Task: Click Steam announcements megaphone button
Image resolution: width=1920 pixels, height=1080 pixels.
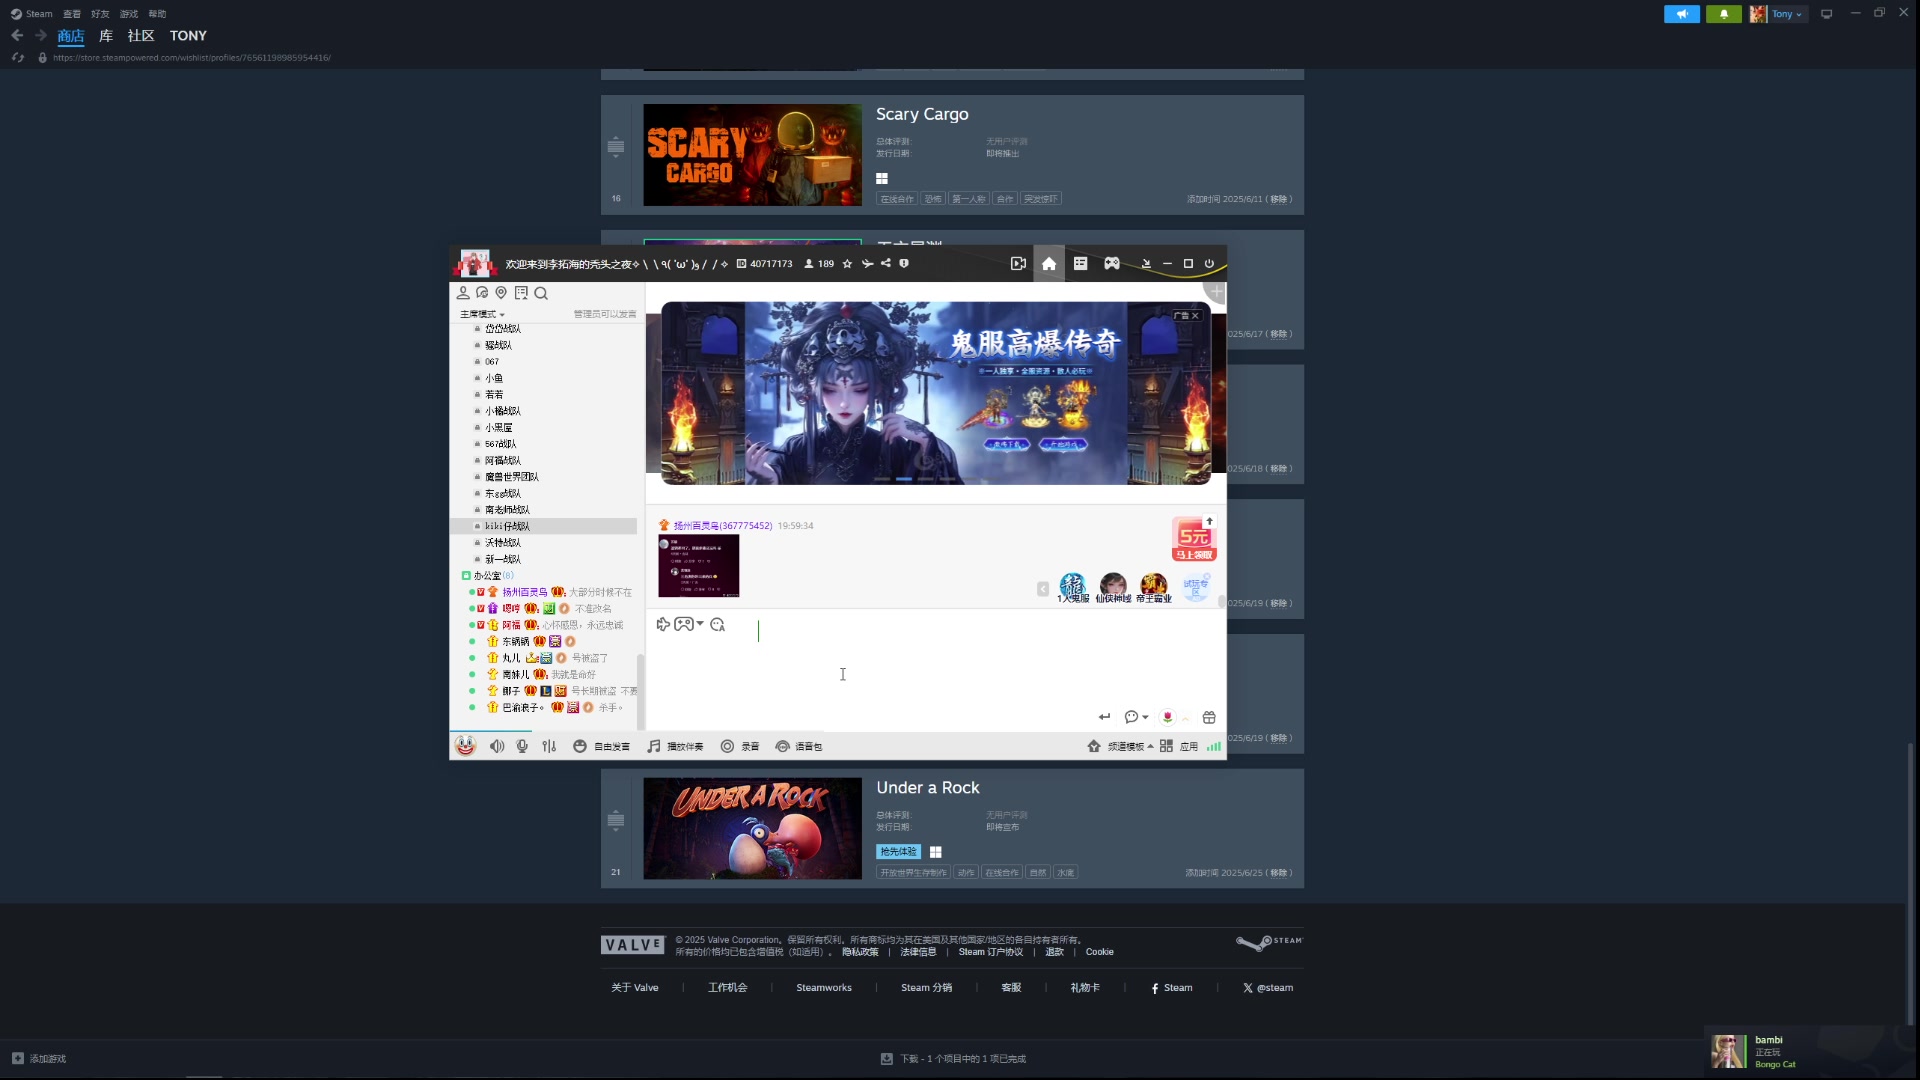Action: (1682, 14)
